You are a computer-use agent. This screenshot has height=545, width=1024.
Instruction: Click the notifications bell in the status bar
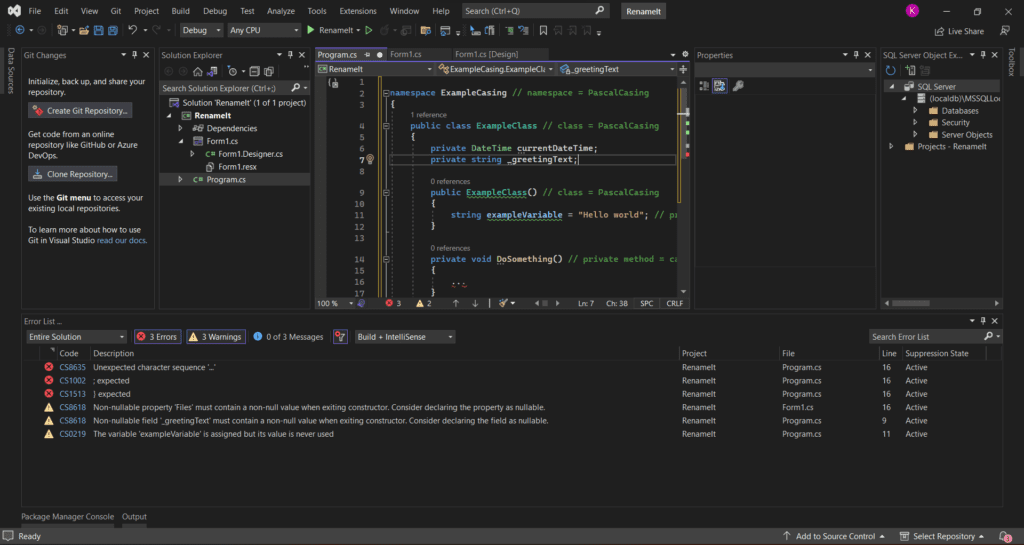(x=1005, y=536)
